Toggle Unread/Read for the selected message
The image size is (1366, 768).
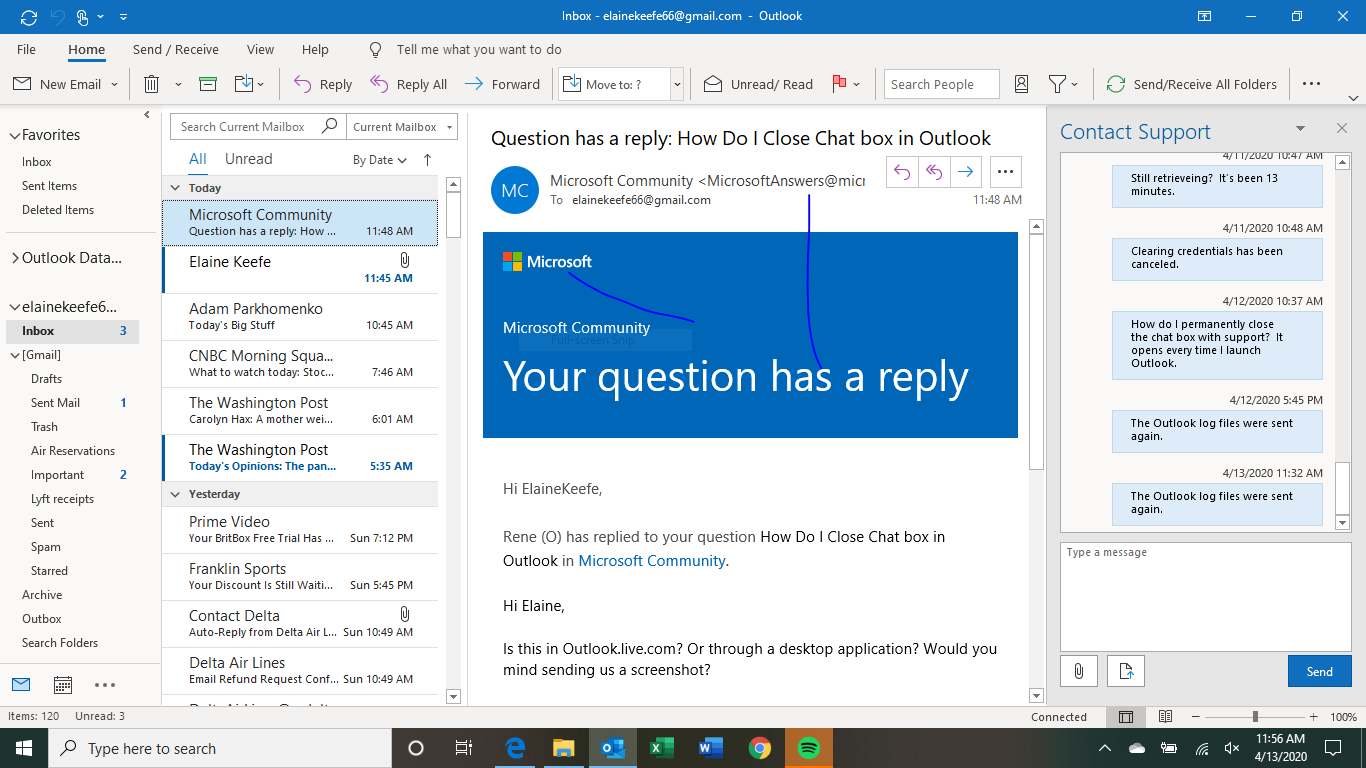pos(758,84)
